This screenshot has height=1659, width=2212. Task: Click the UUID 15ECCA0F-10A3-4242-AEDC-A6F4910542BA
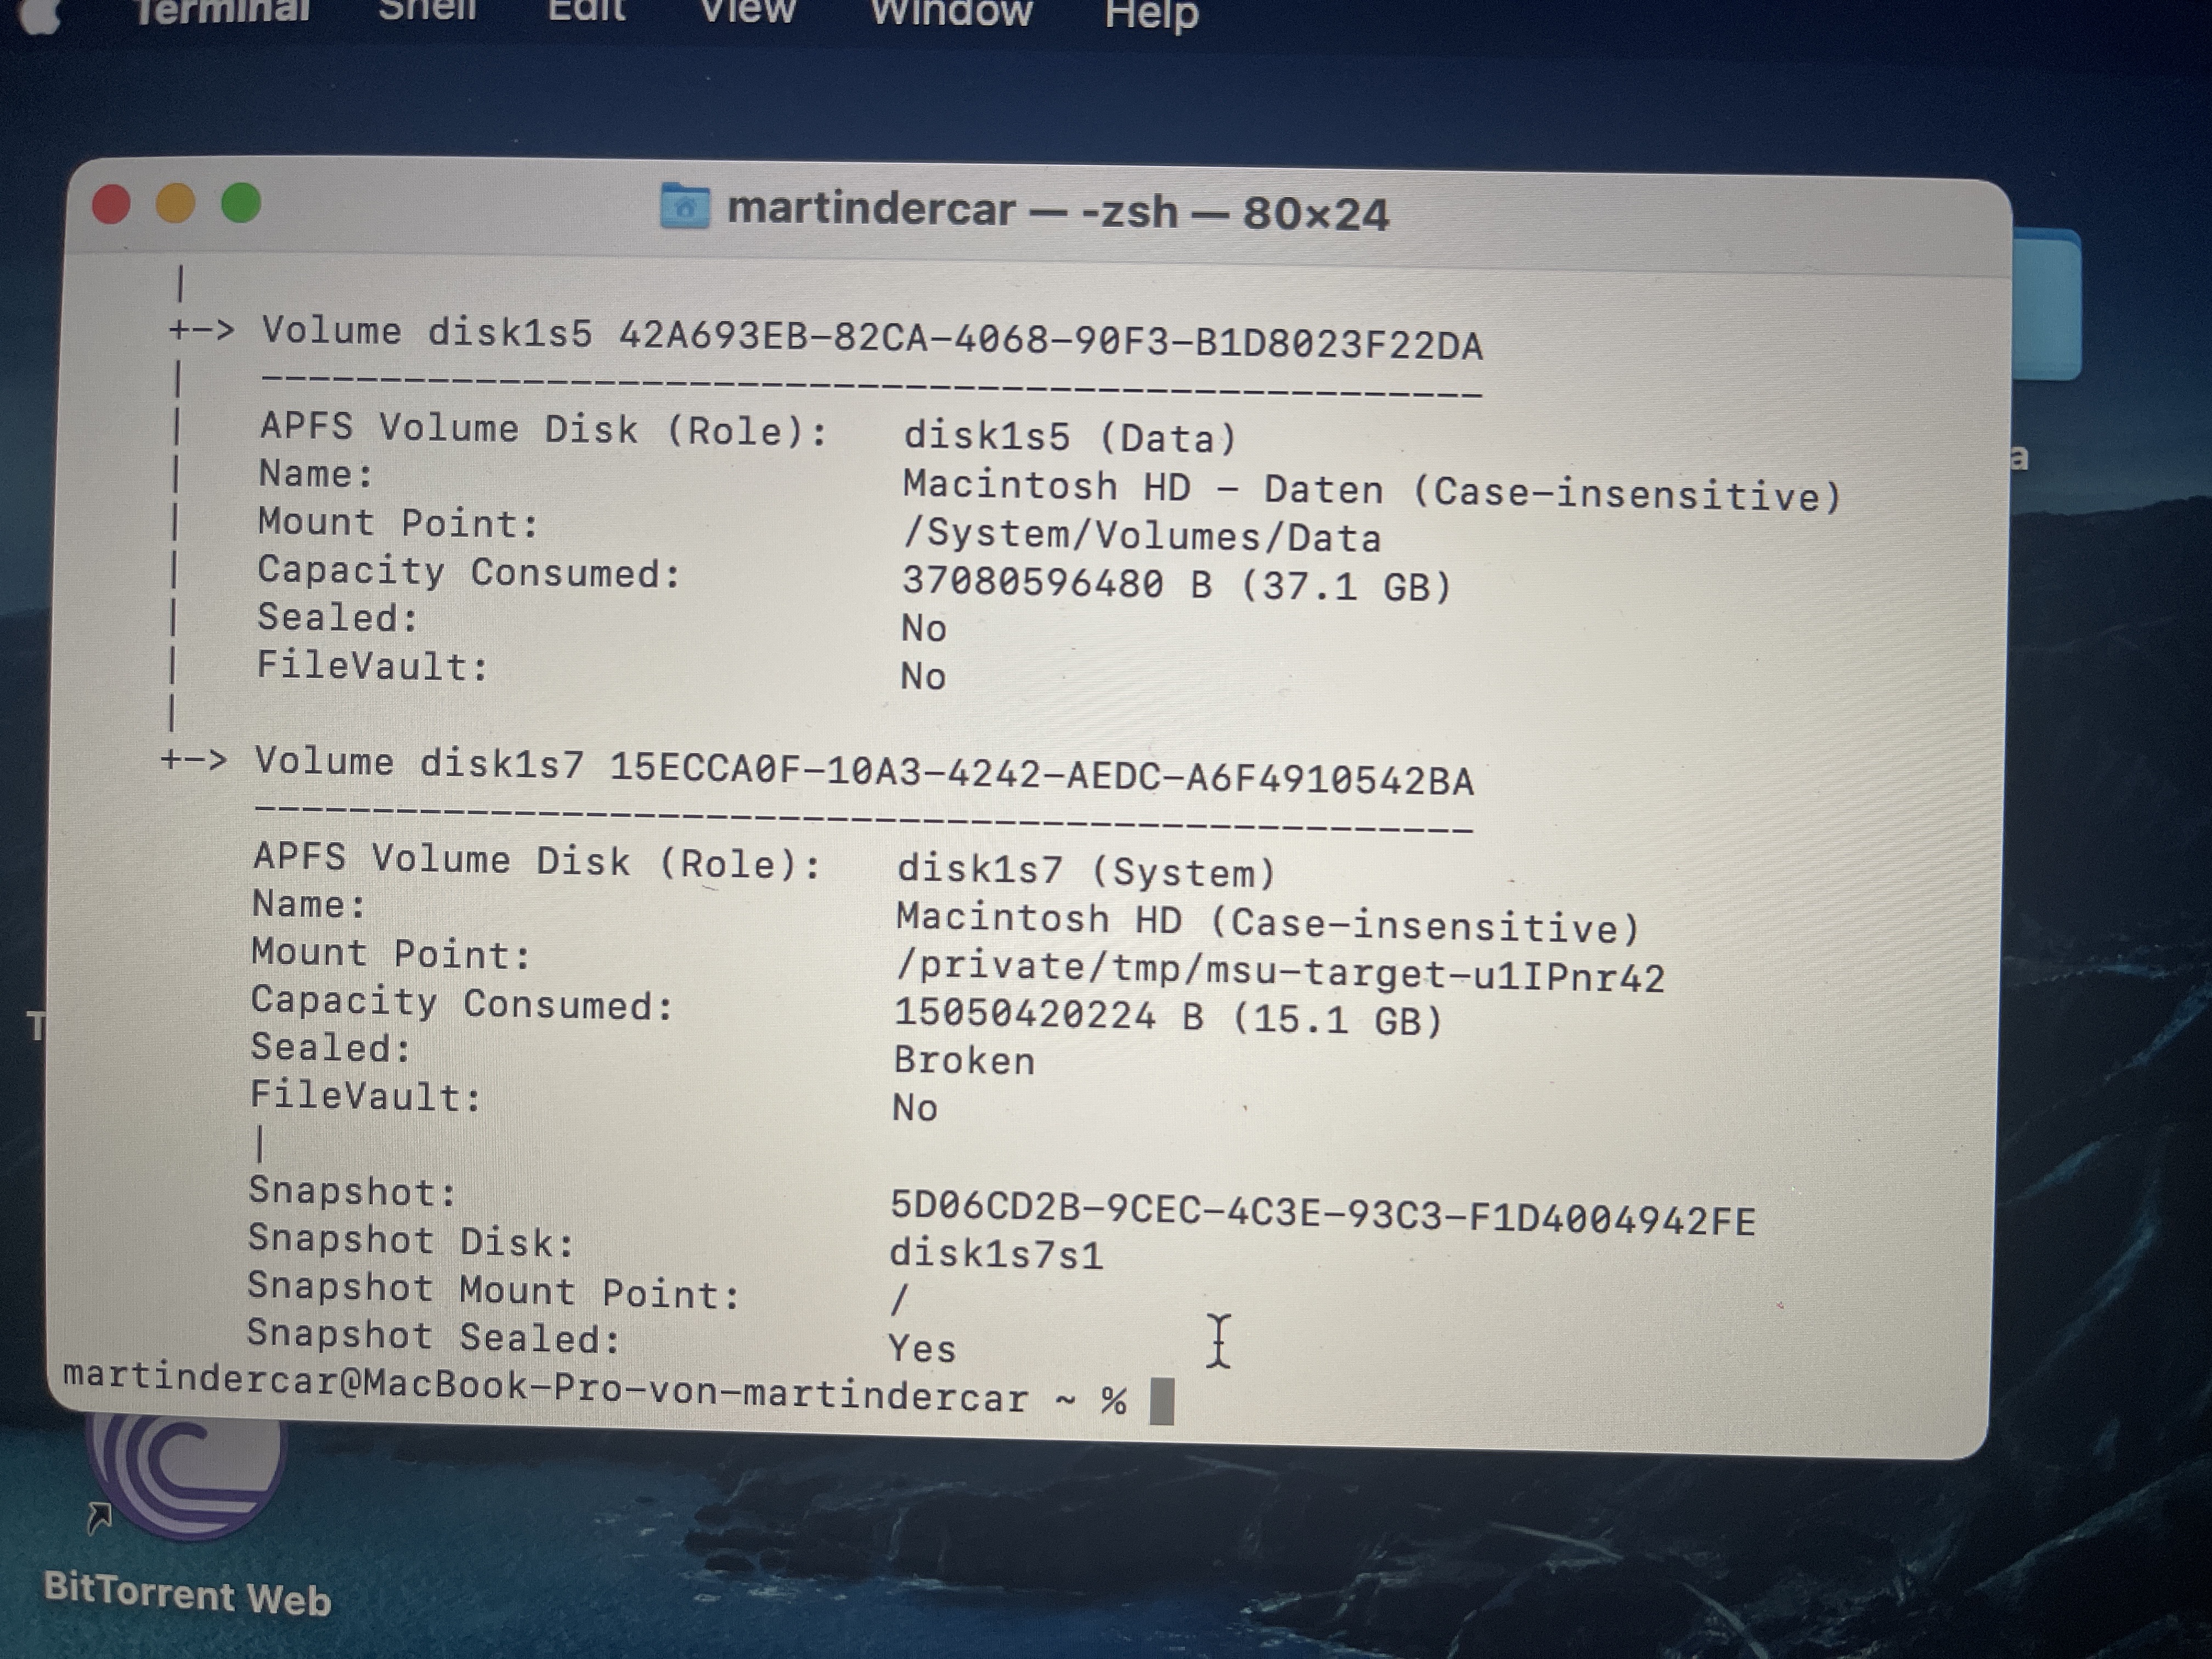coord(1041,774)
